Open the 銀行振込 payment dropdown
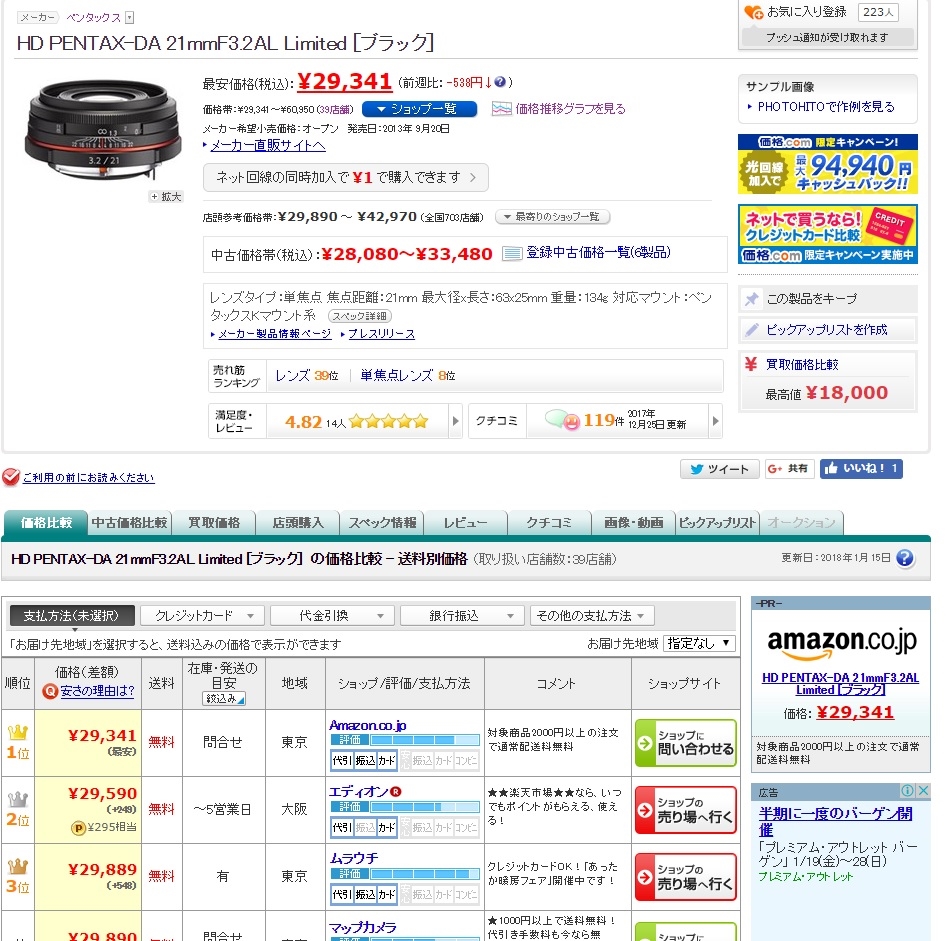This screenshot has width=946, height=941. [x=462, y=616]
